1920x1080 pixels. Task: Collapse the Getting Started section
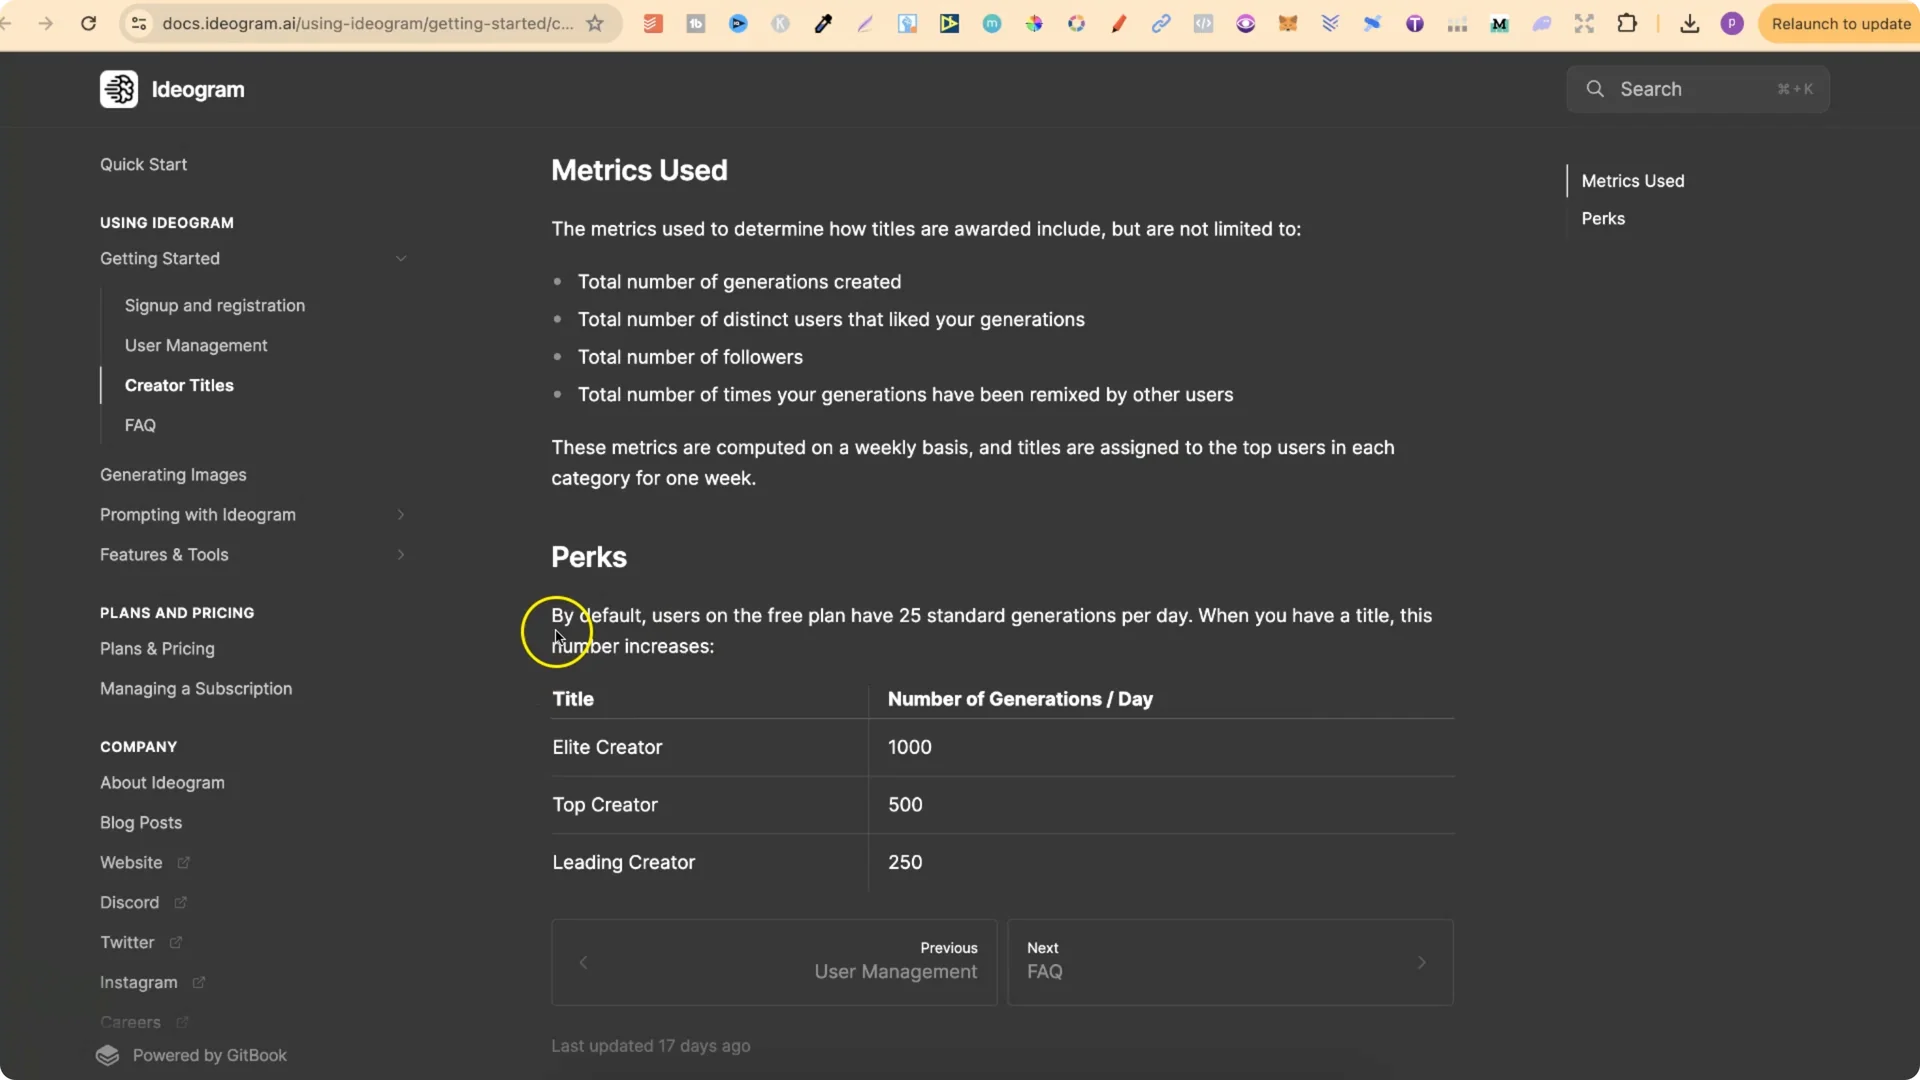401,258
